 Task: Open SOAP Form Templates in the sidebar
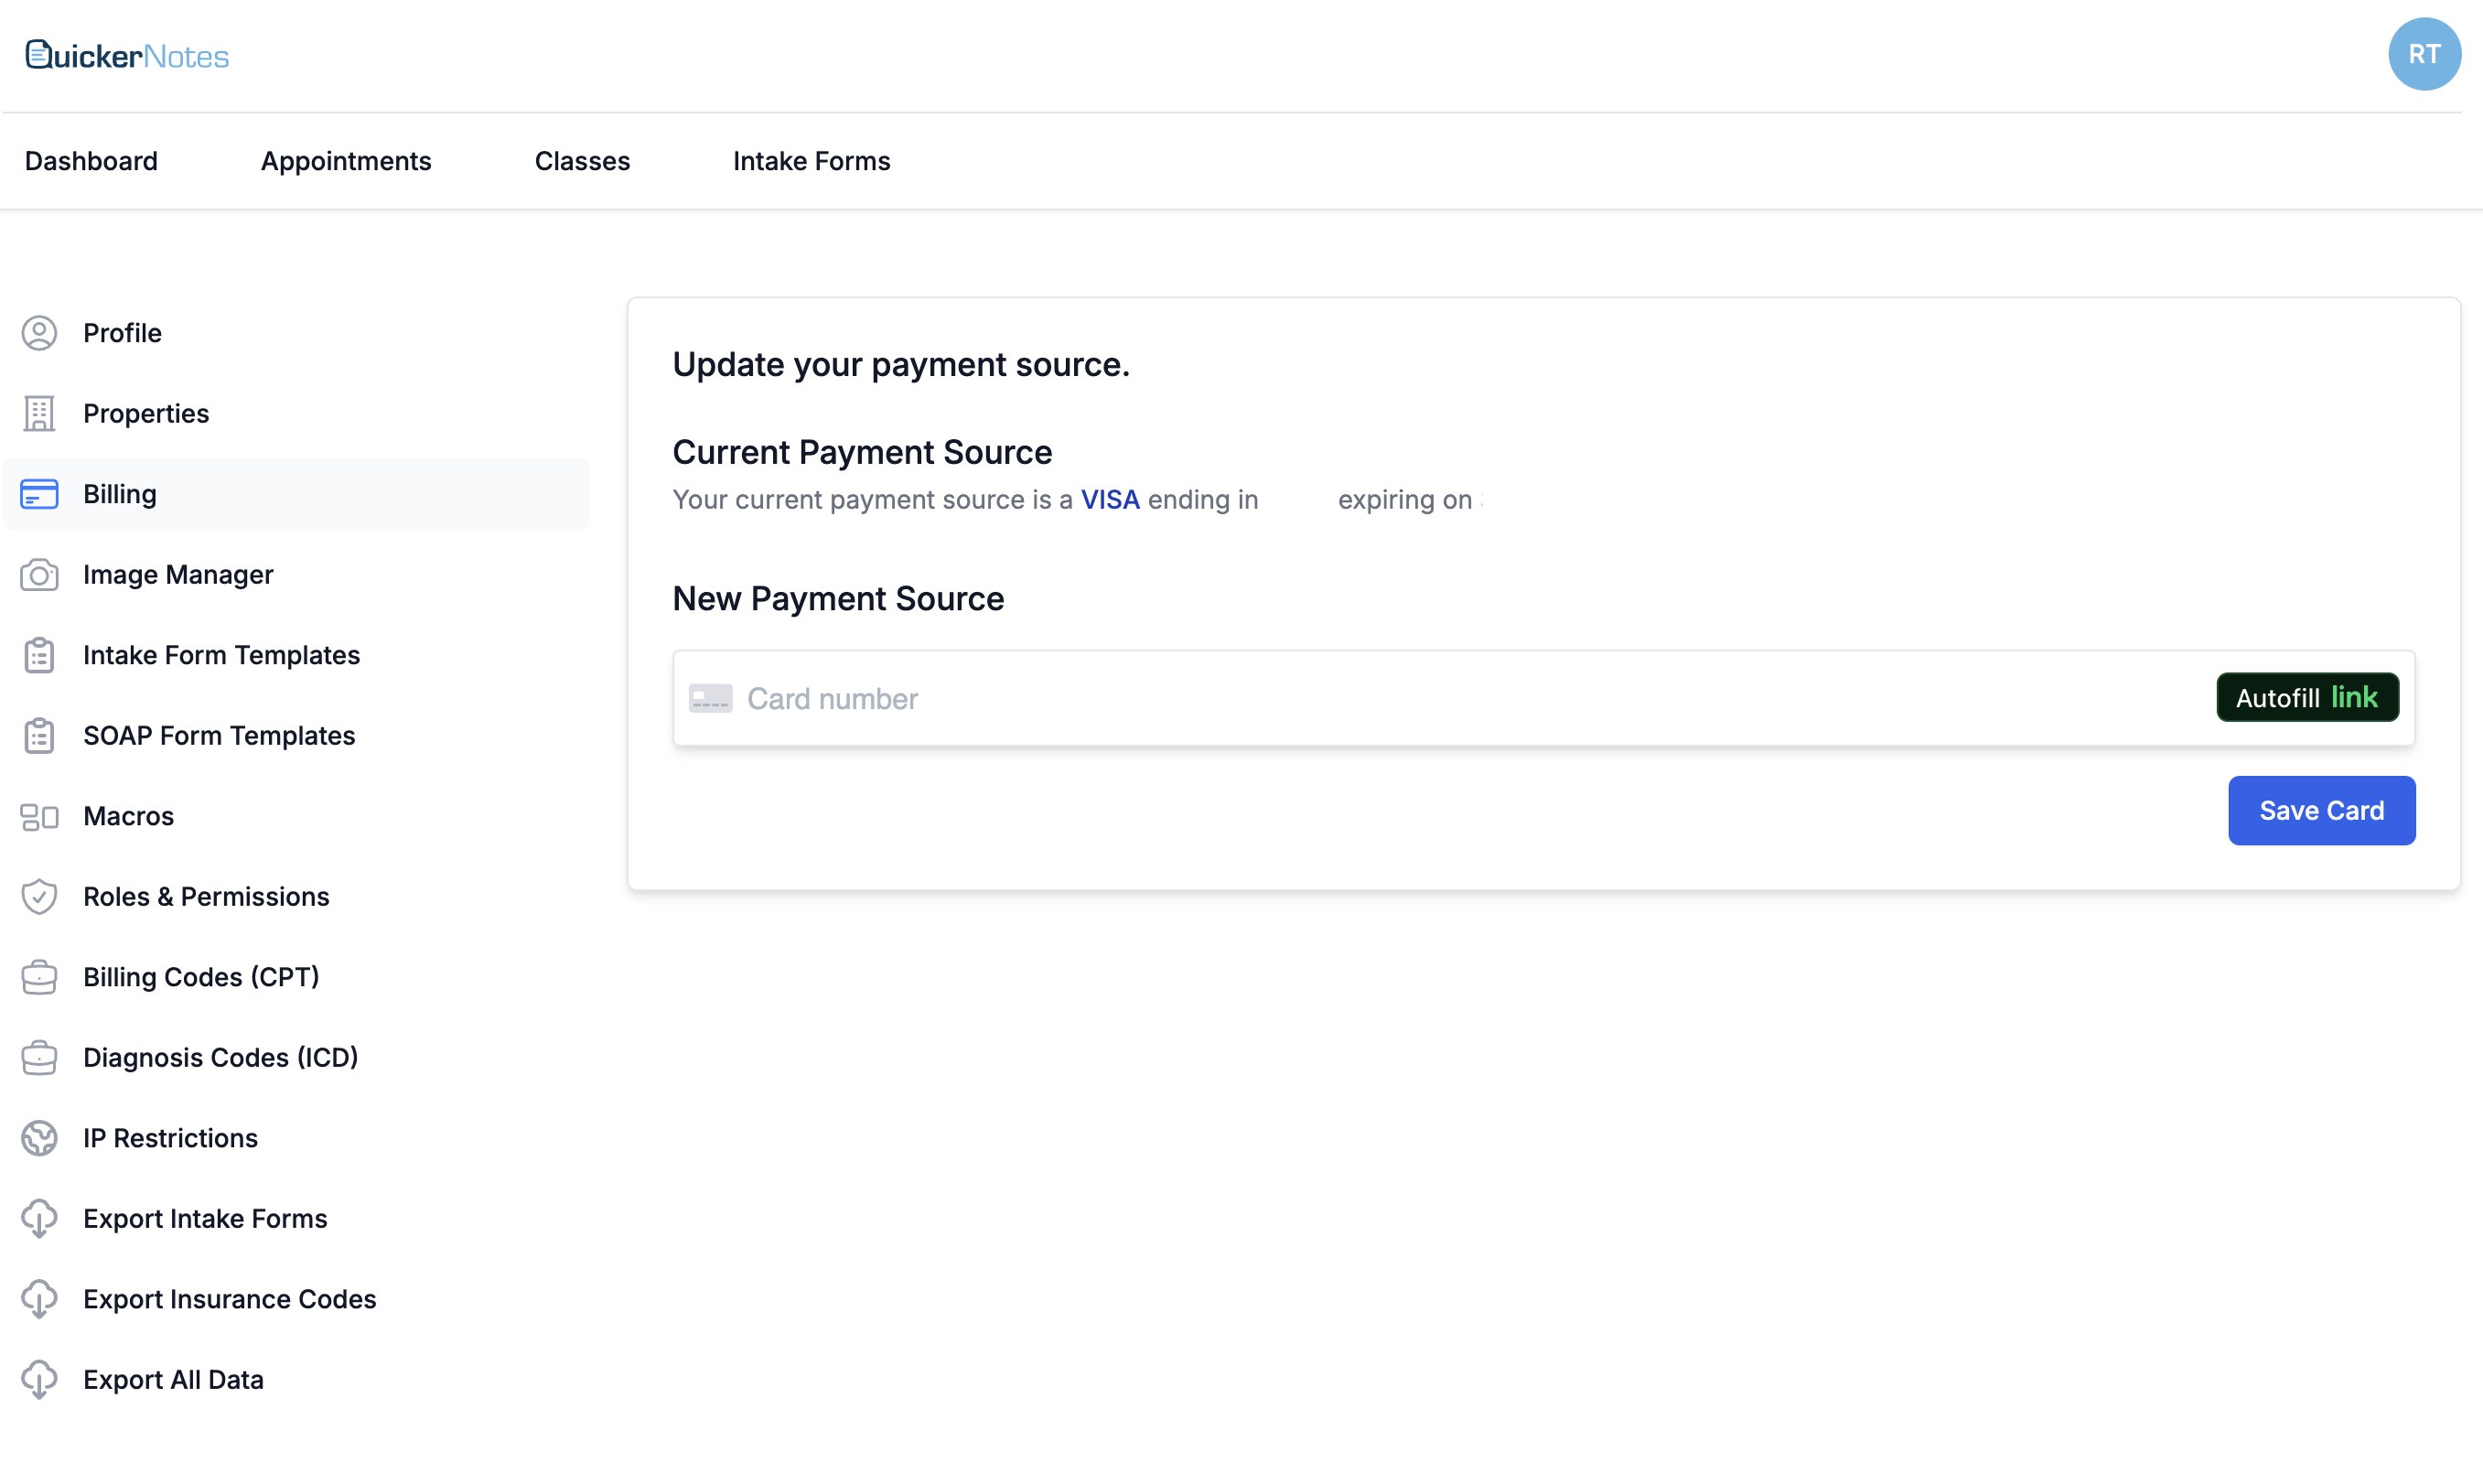coord(219,736)
